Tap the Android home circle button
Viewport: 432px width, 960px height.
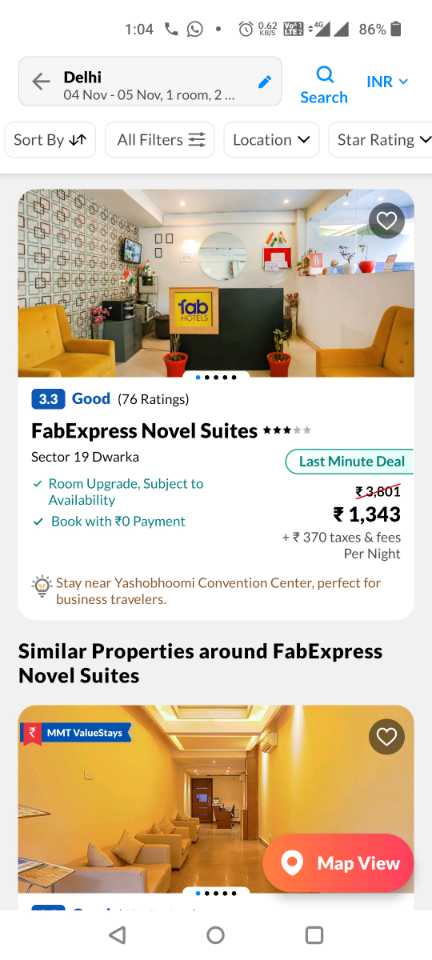(215, 934)
